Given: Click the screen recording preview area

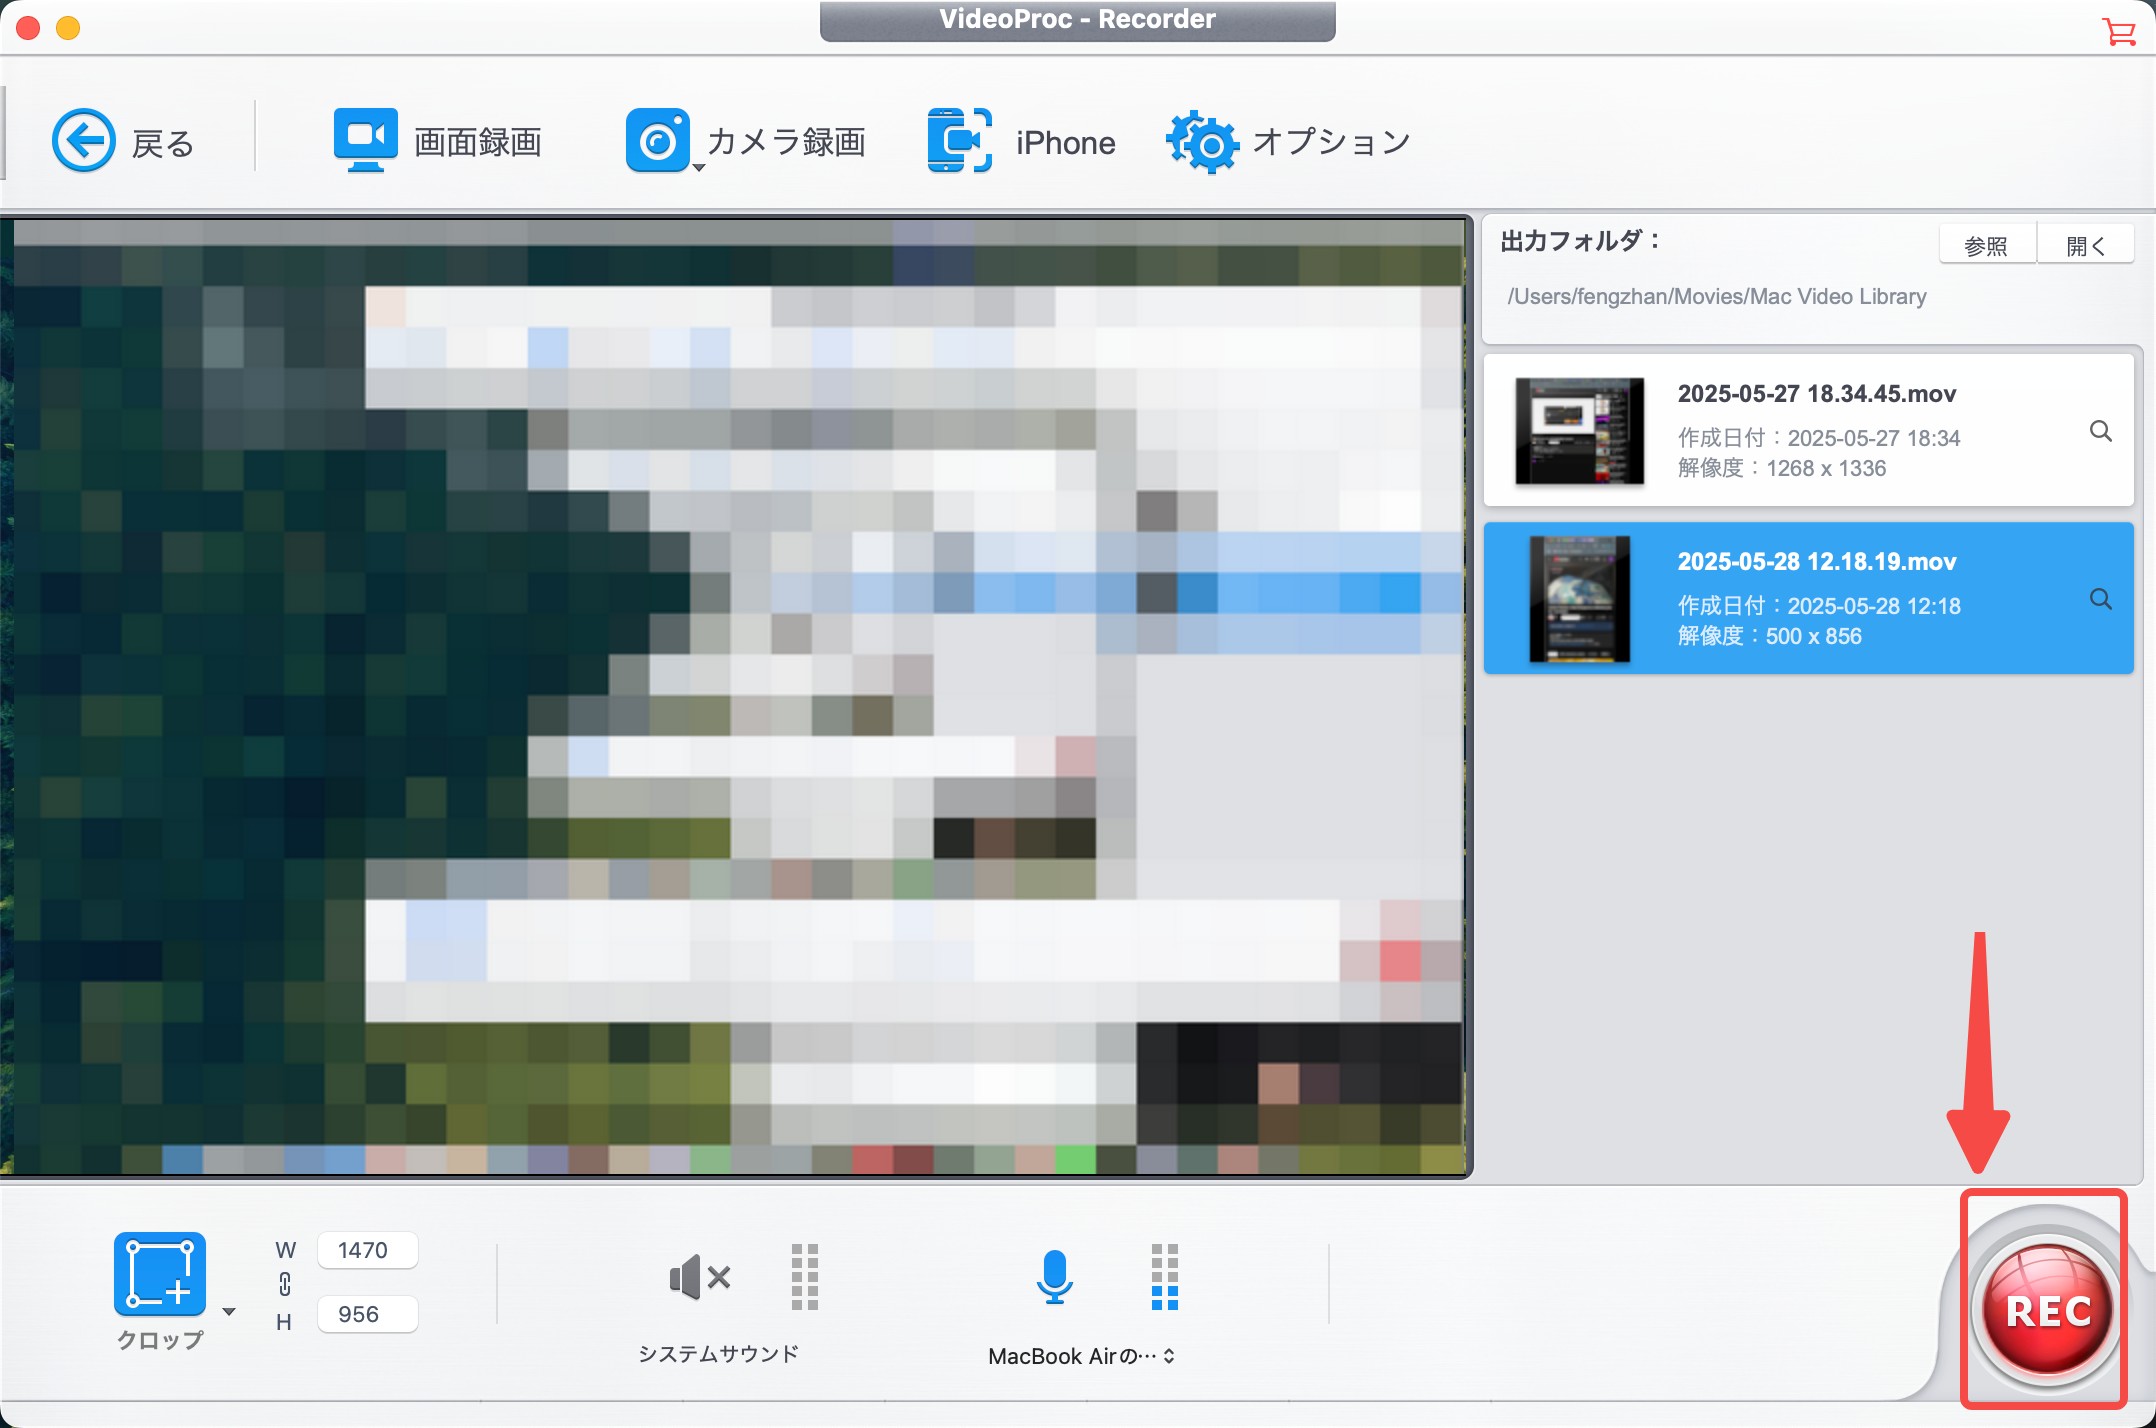Looking at the screenshot, I should point(738,697).
